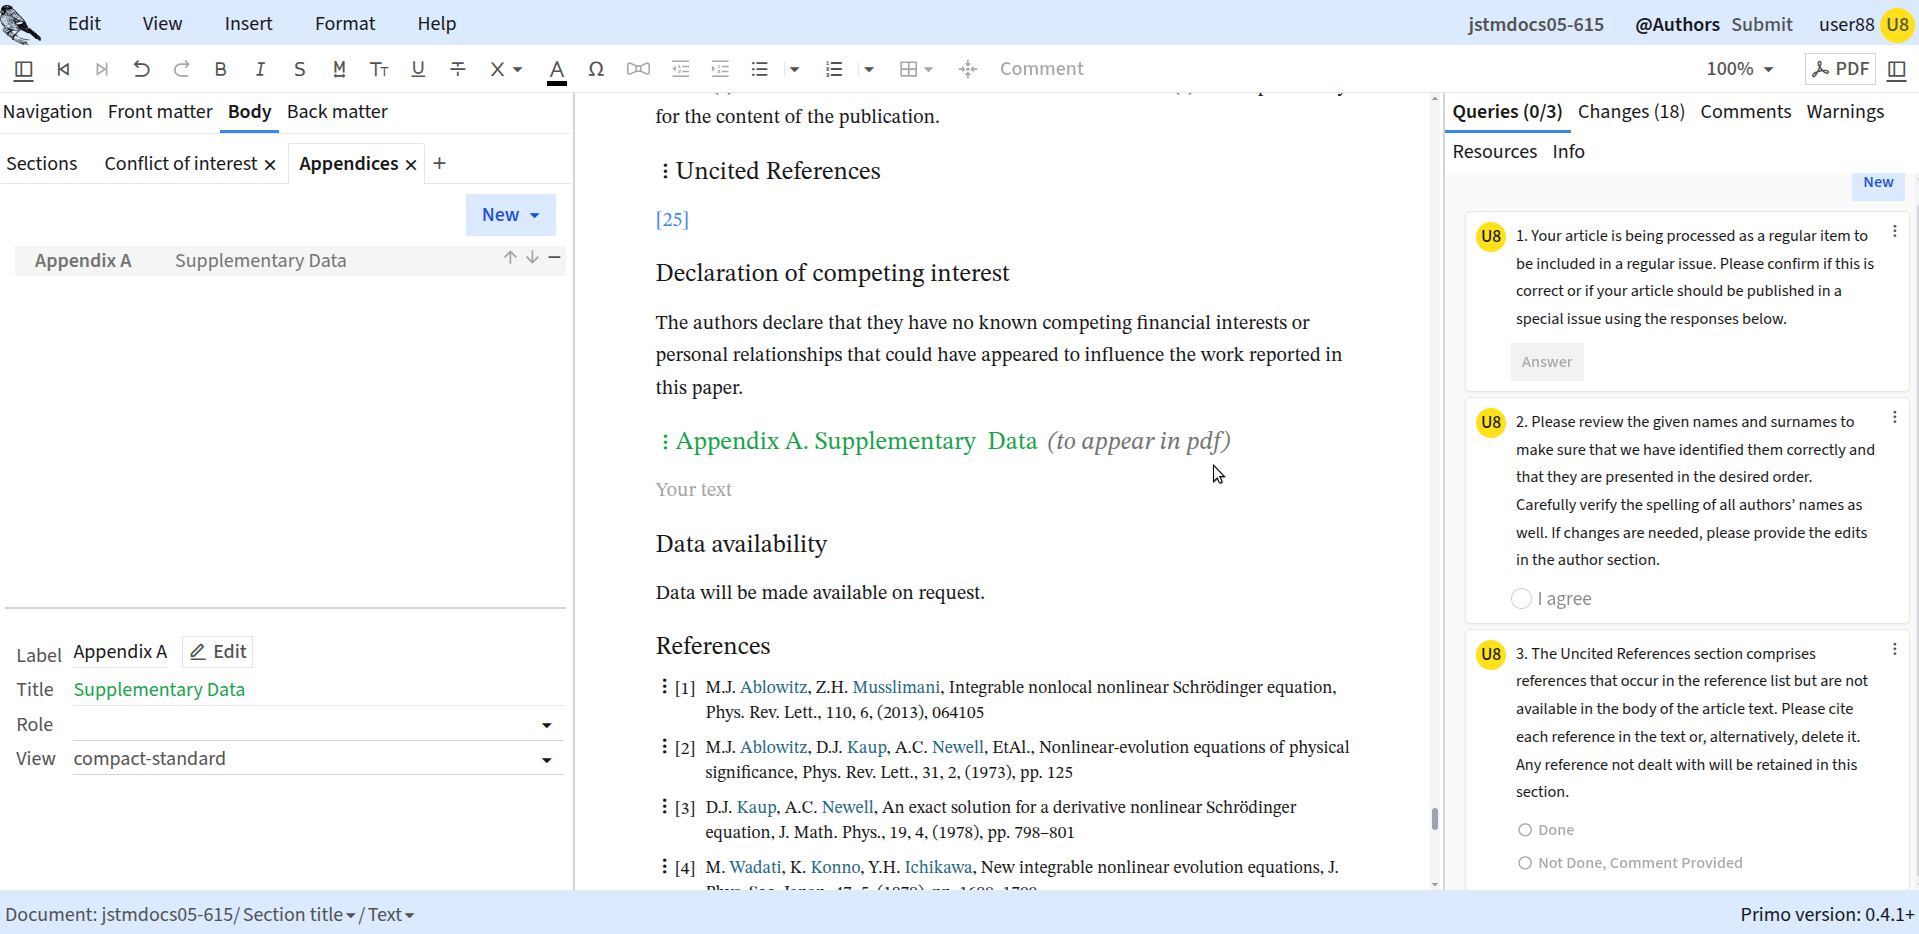Open the text color picker
Screen dimensions: 1919x934
557,70
